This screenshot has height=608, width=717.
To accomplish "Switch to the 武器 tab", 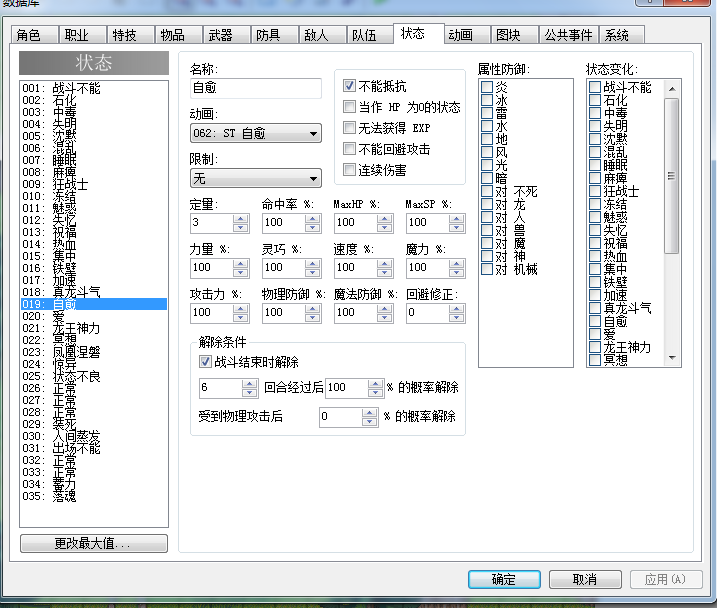I will click(x=226, y=35).
